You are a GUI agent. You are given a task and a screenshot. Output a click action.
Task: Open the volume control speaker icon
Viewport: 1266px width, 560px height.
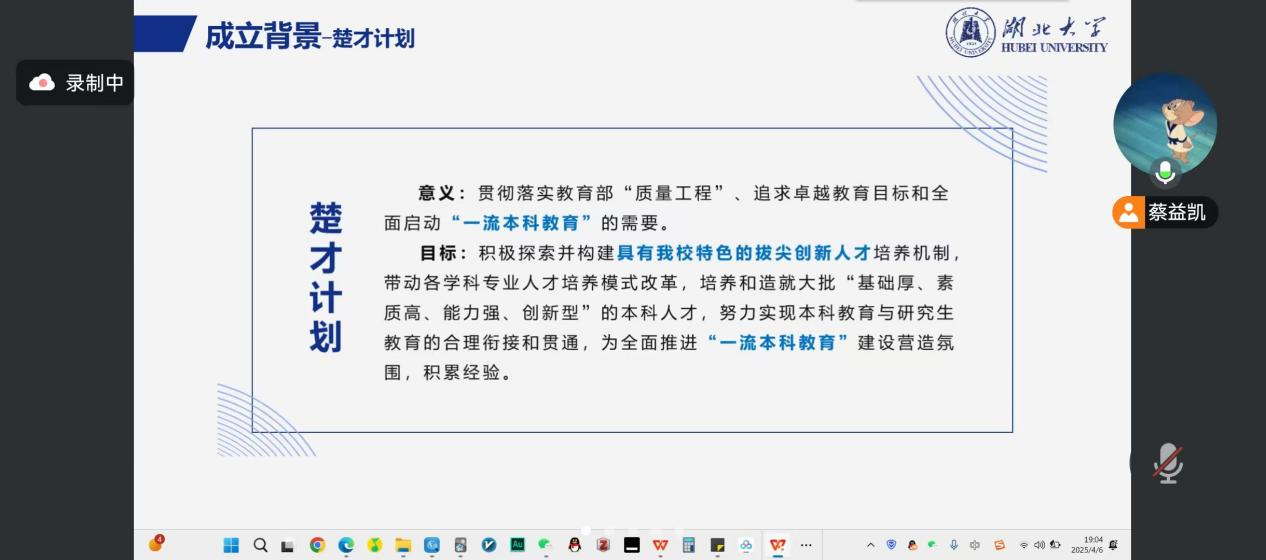click(1039, 545)
